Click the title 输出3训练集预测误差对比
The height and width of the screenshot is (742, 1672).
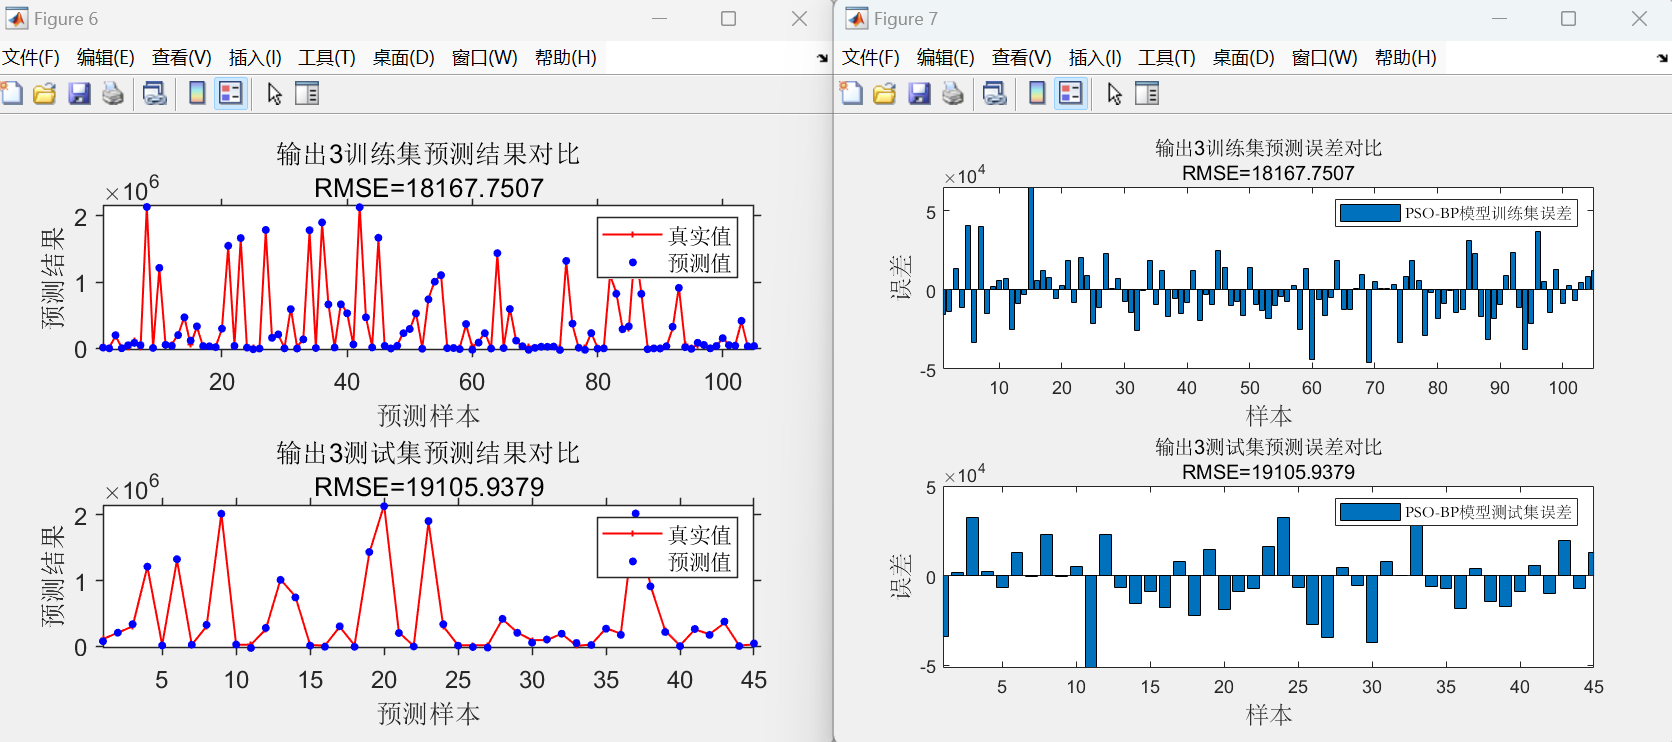coord(1269,148)
